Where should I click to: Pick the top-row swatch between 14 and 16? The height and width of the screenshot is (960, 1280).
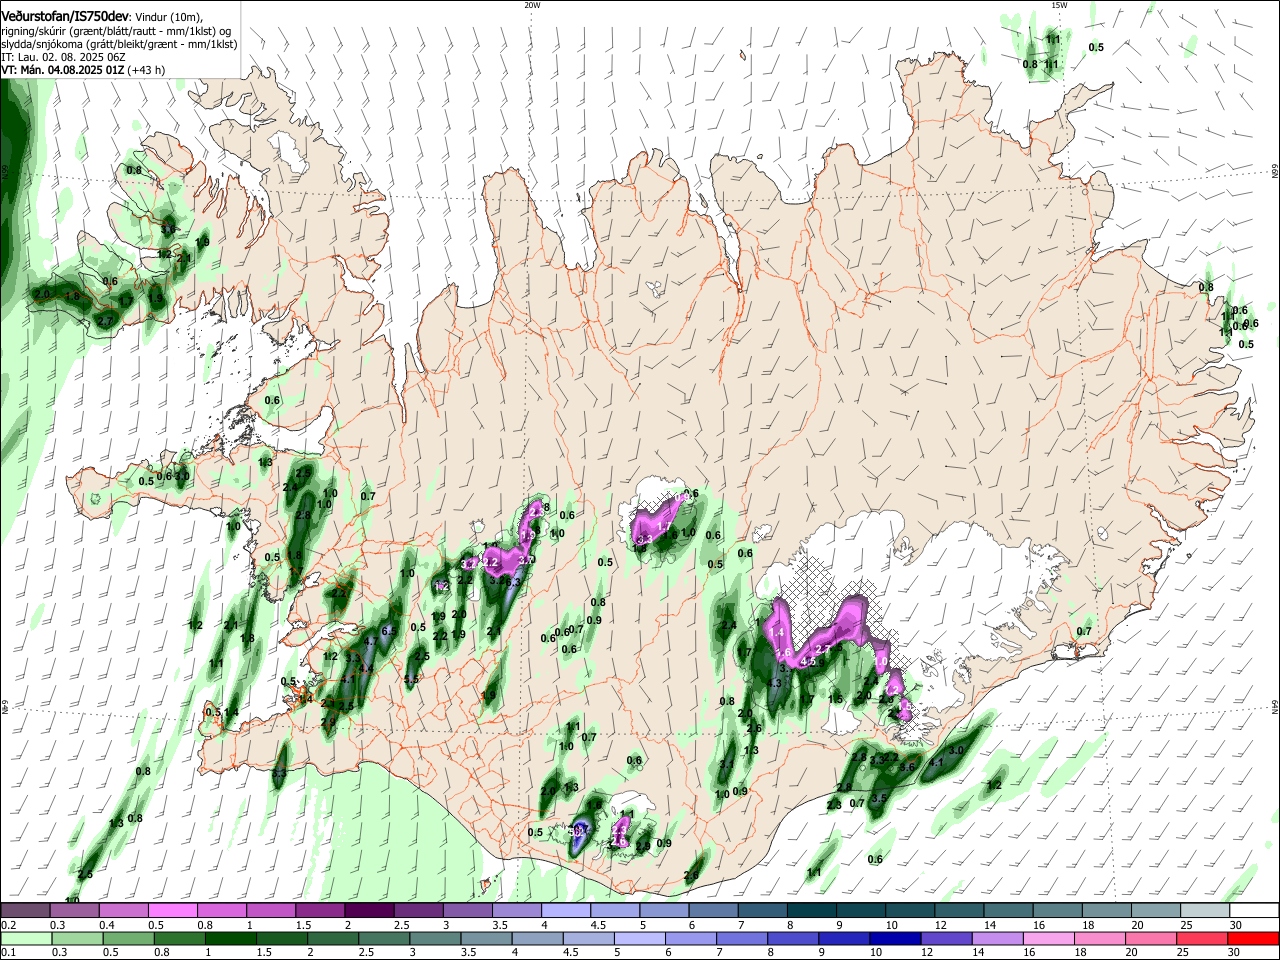pos(1009,911)
